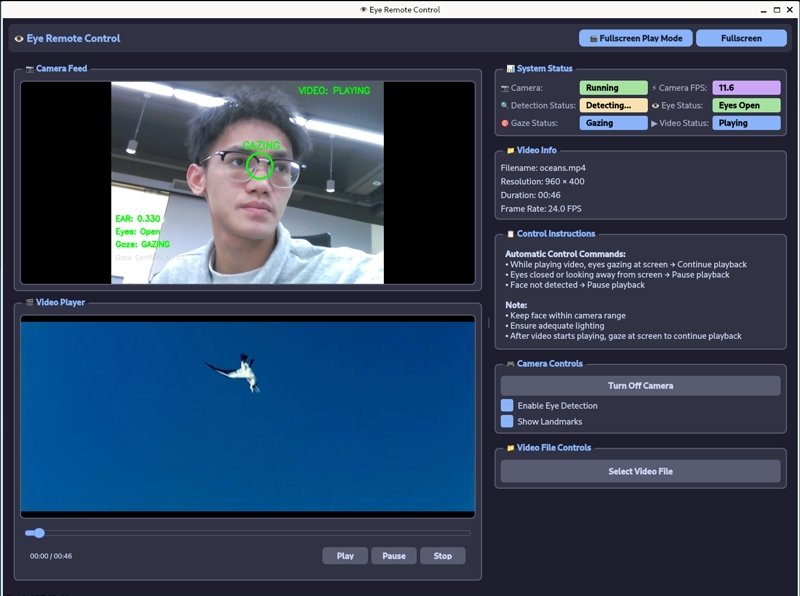800x596 pixels.
Task: Toggle the Show Landmarks checkbox
Action: click(507, 422)
